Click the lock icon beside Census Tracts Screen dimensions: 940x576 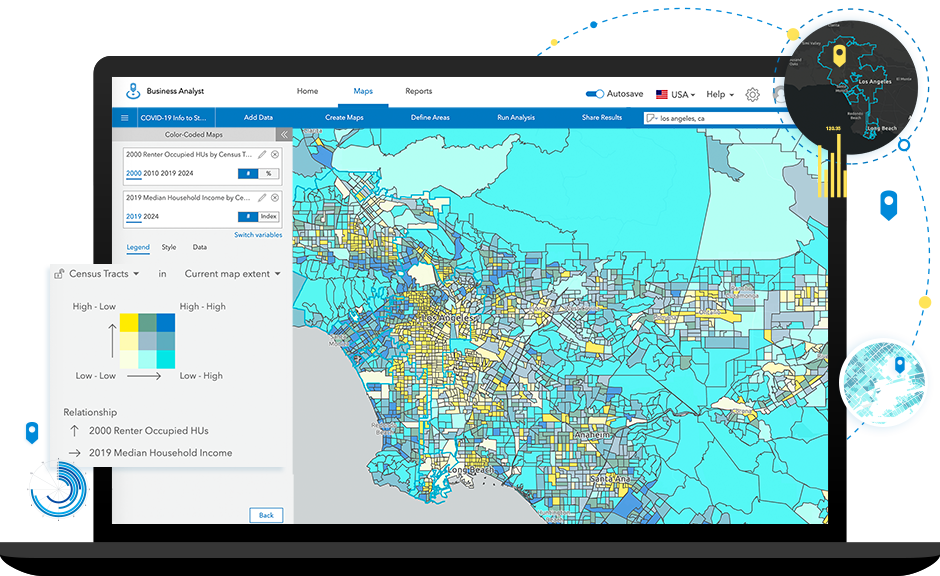(59, 274)
